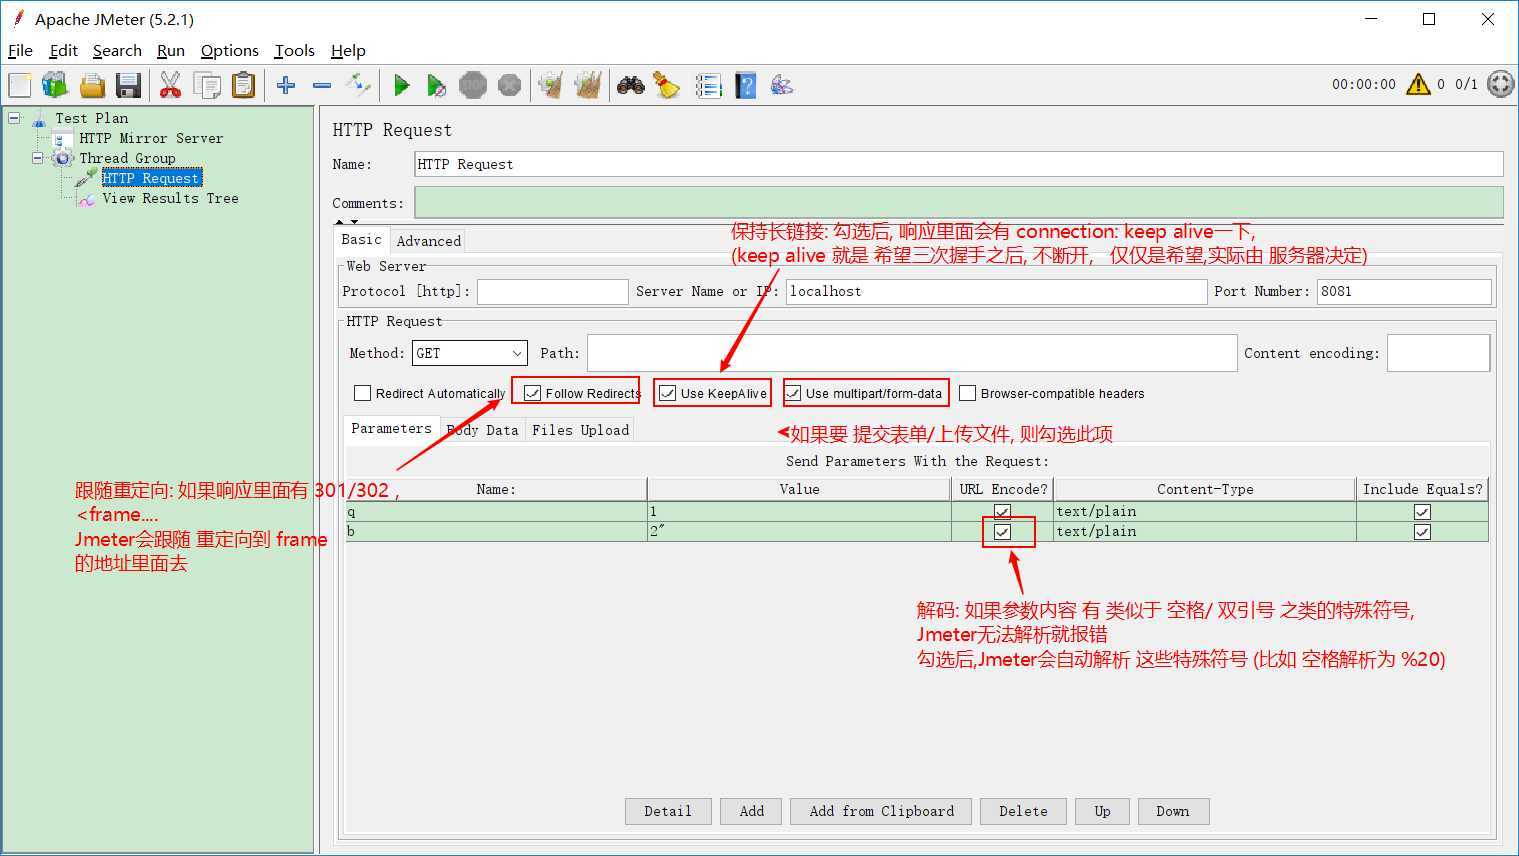This screenshot has width=1519, height=856.
Task: Switch to the Basic tab
Action: [x=361, y=240]
